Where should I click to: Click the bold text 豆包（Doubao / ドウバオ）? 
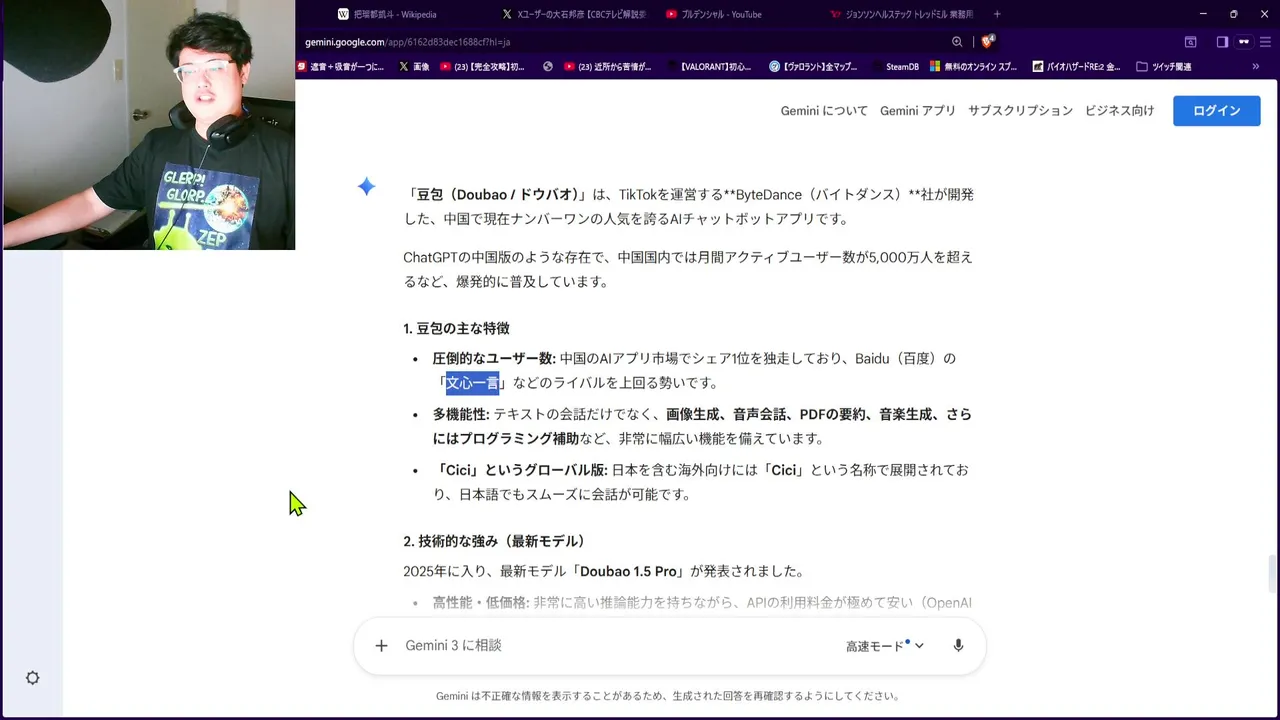pyautogui.click(x=497, y=195)
